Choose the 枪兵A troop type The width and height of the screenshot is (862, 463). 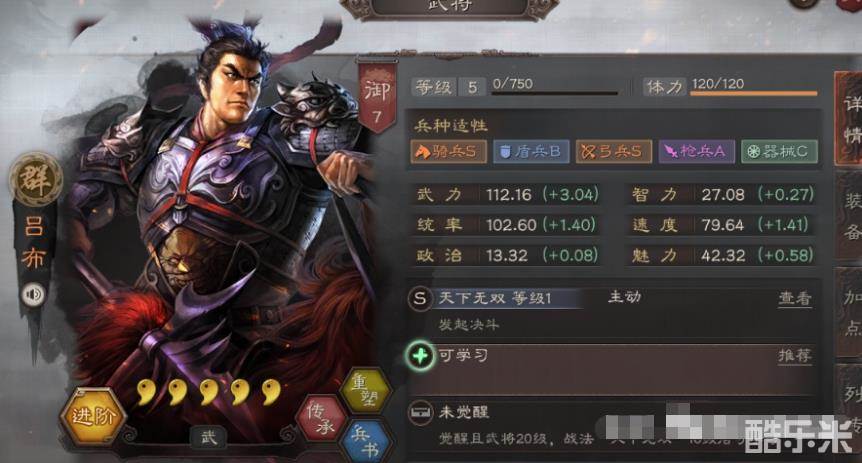pos(696,151)
